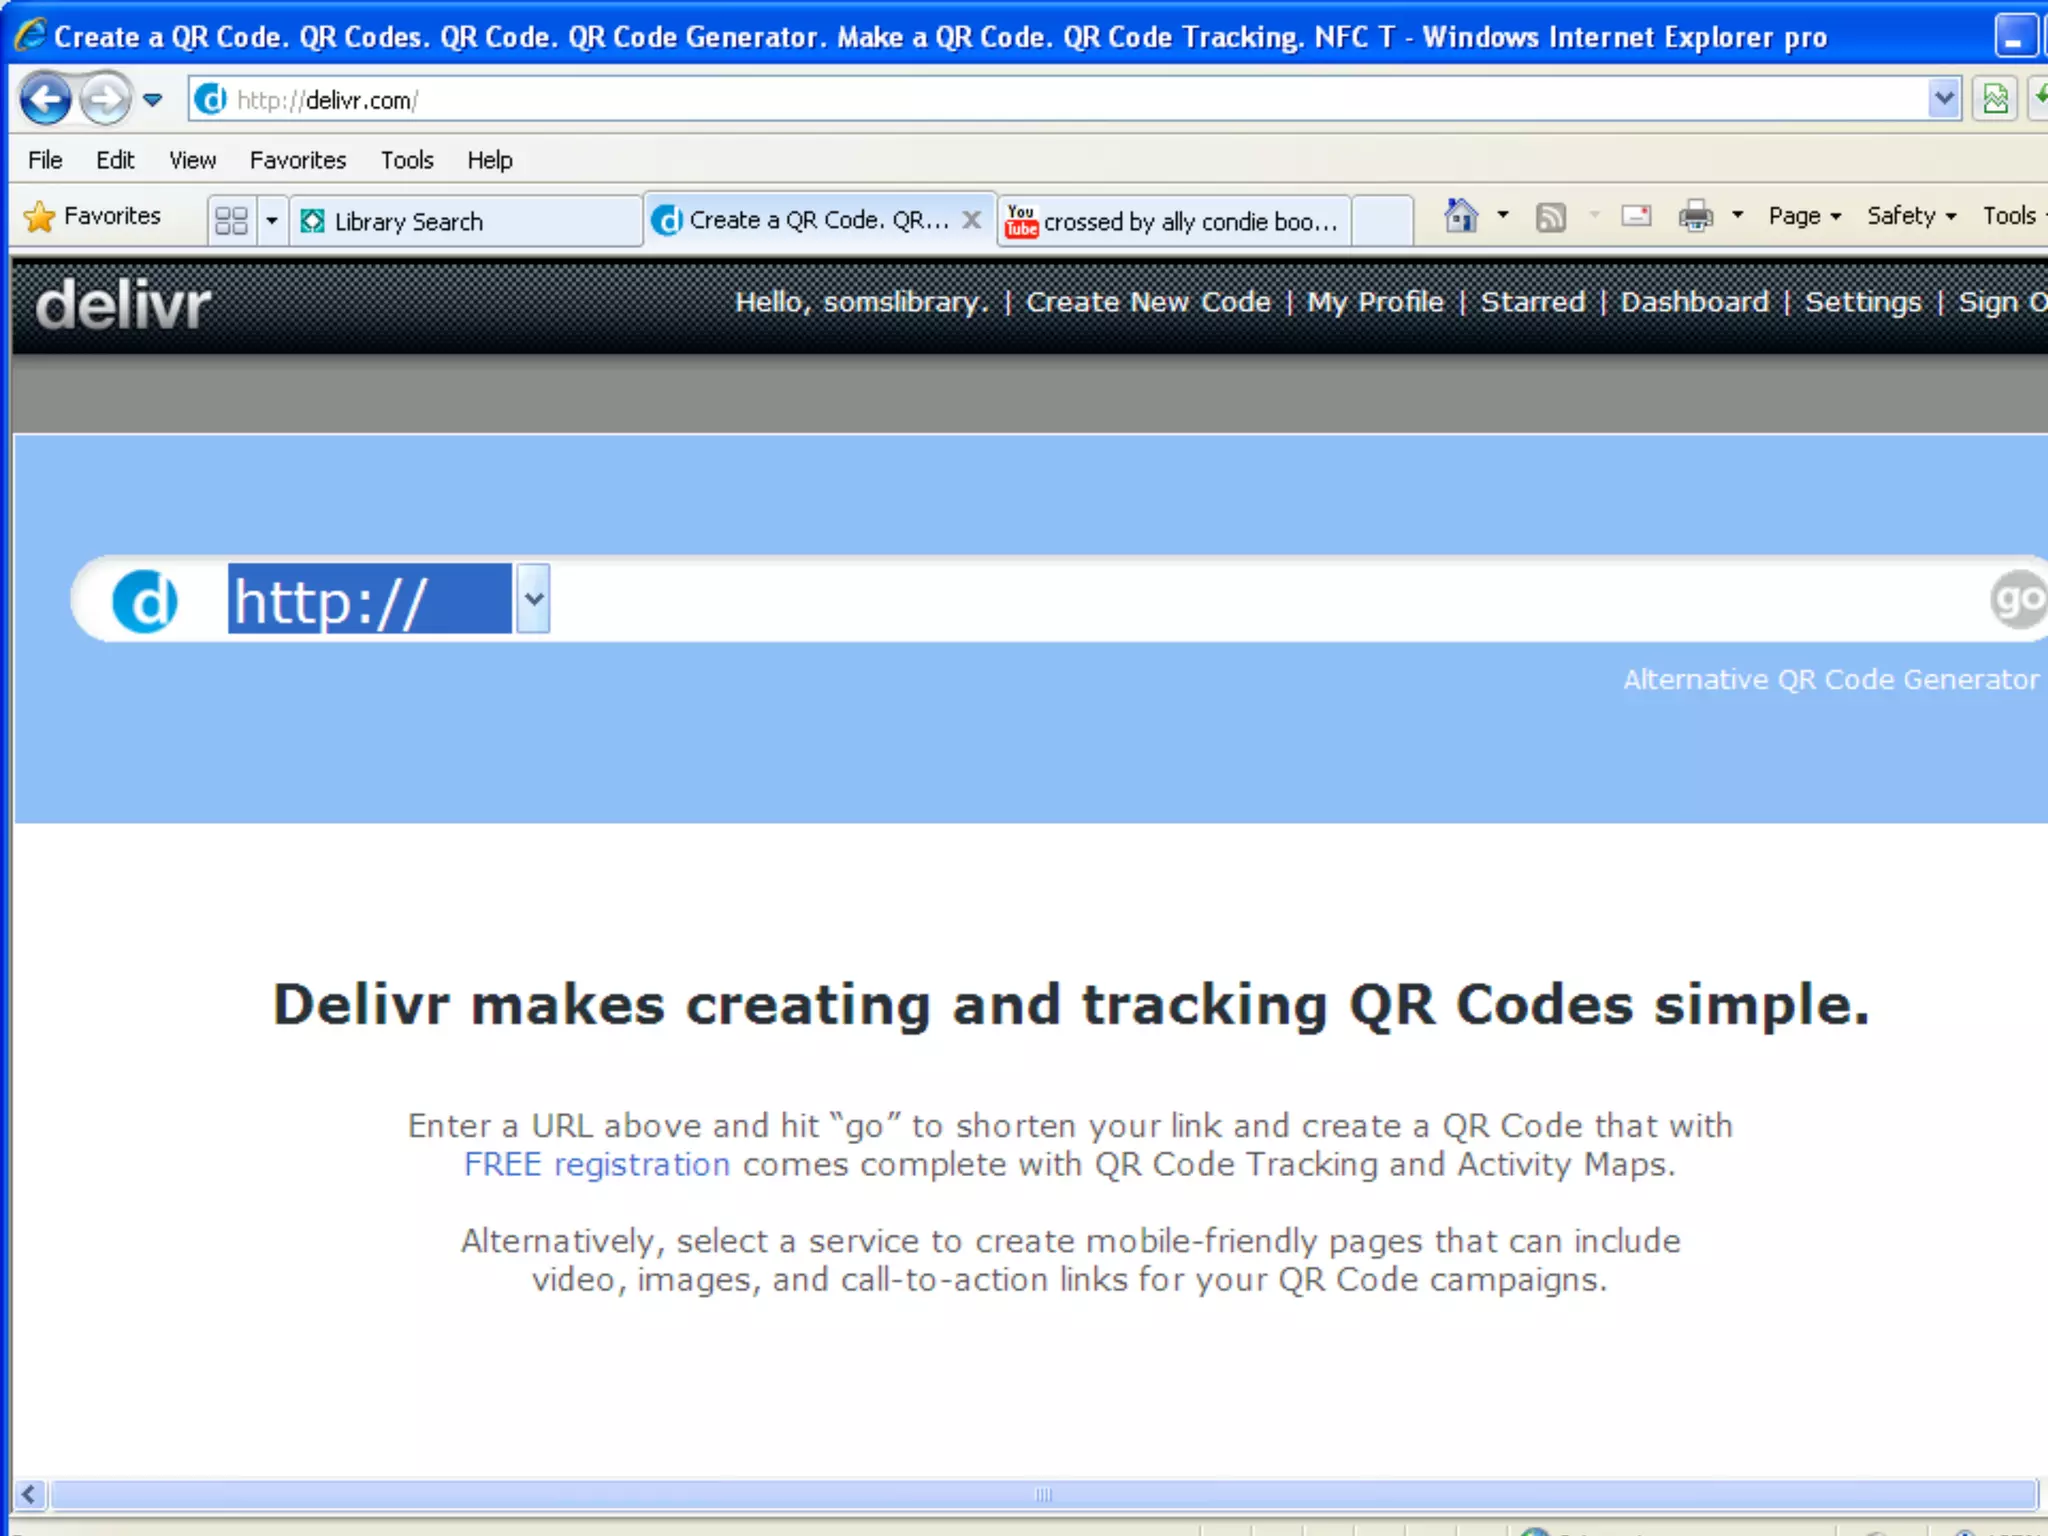Click the RSS feeds icon
Screen dimensions: 2048x1536
click(1550, 216)
